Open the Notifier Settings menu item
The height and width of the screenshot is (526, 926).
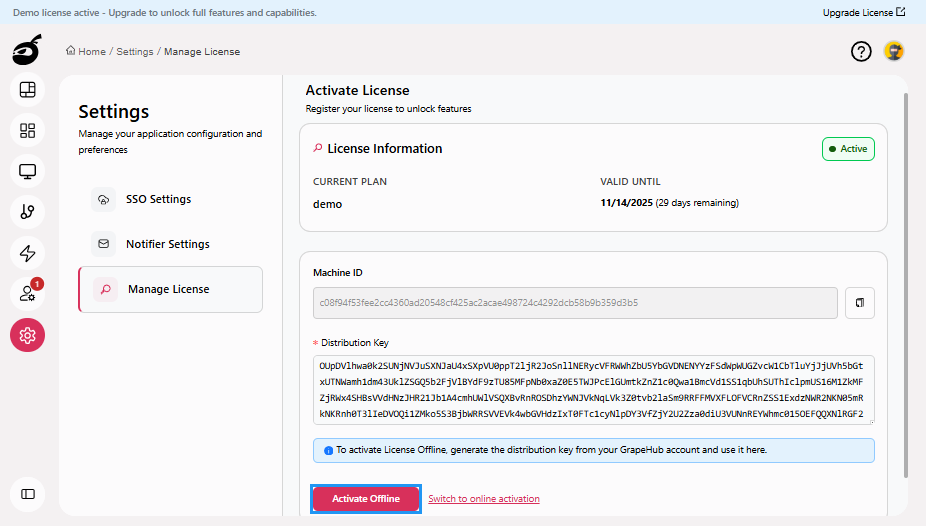[171, 244]
